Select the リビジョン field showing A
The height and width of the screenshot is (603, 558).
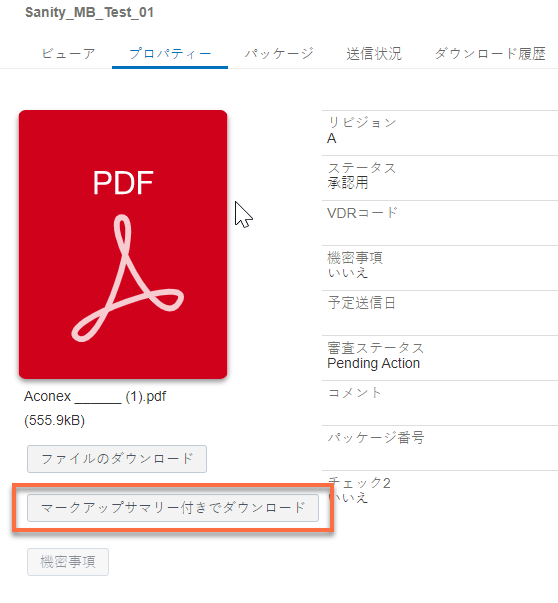point(440,133)
